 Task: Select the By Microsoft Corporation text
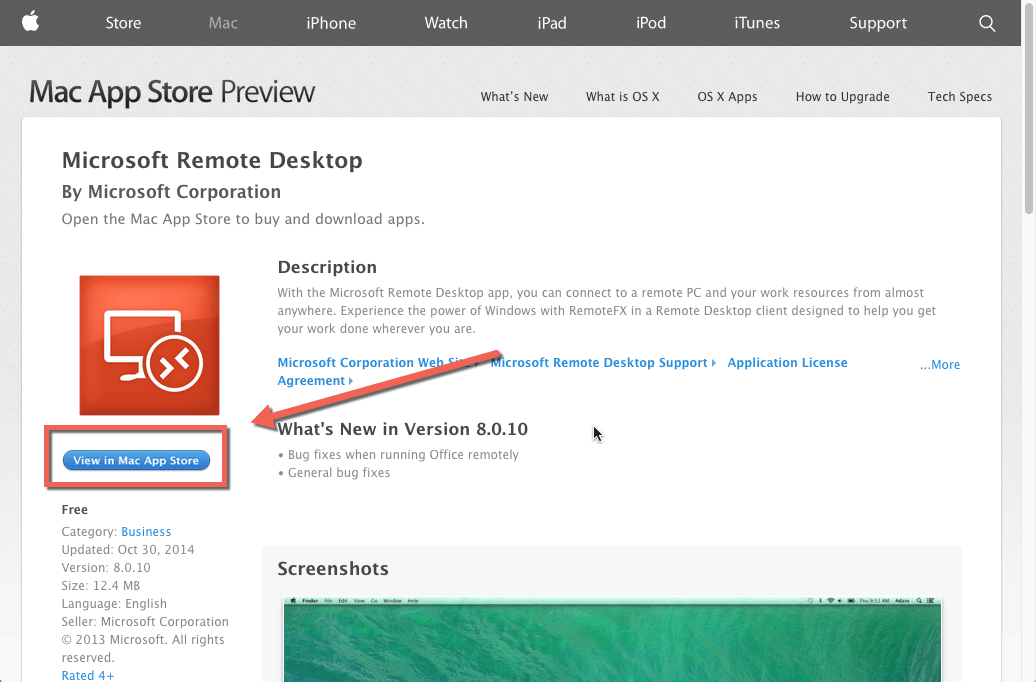tap(171, 192)
